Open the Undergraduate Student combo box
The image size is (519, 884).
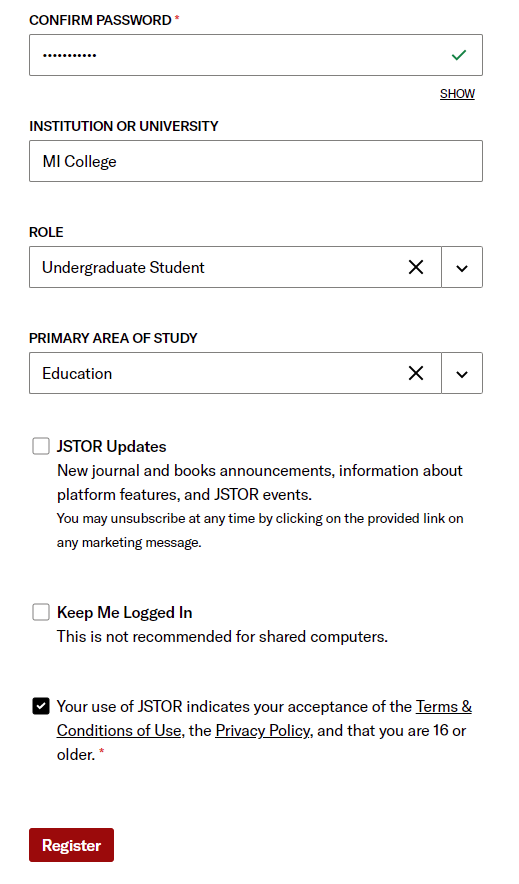pyautogui.click(x=235, y=267)
